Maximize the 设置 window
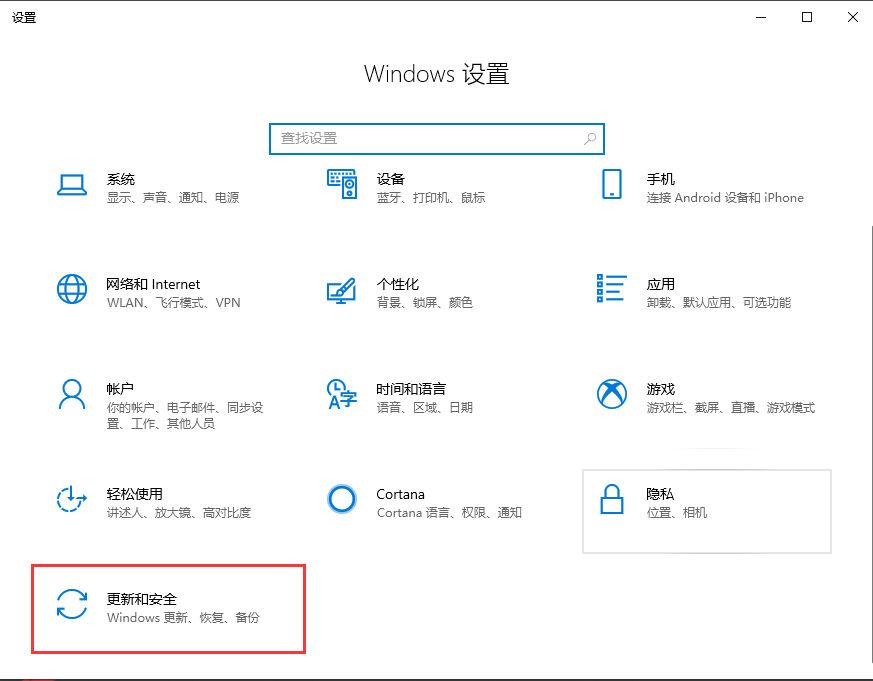This screenshot has height=681, width=873. click(x=806, y=17)
